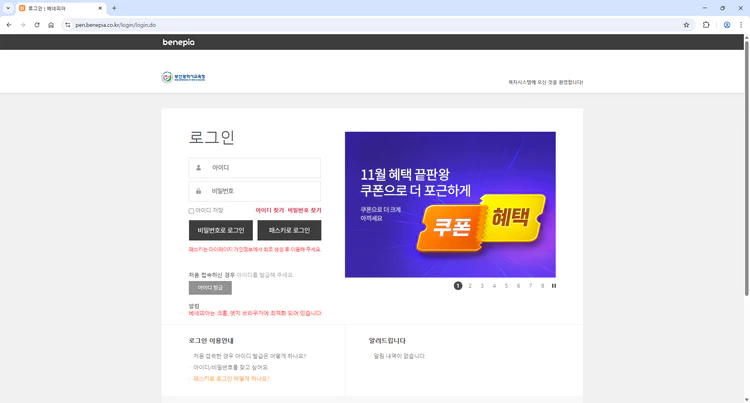Select banner slide 8 in pagination
This screenshot has width=750, height=403.
[542, 286]
